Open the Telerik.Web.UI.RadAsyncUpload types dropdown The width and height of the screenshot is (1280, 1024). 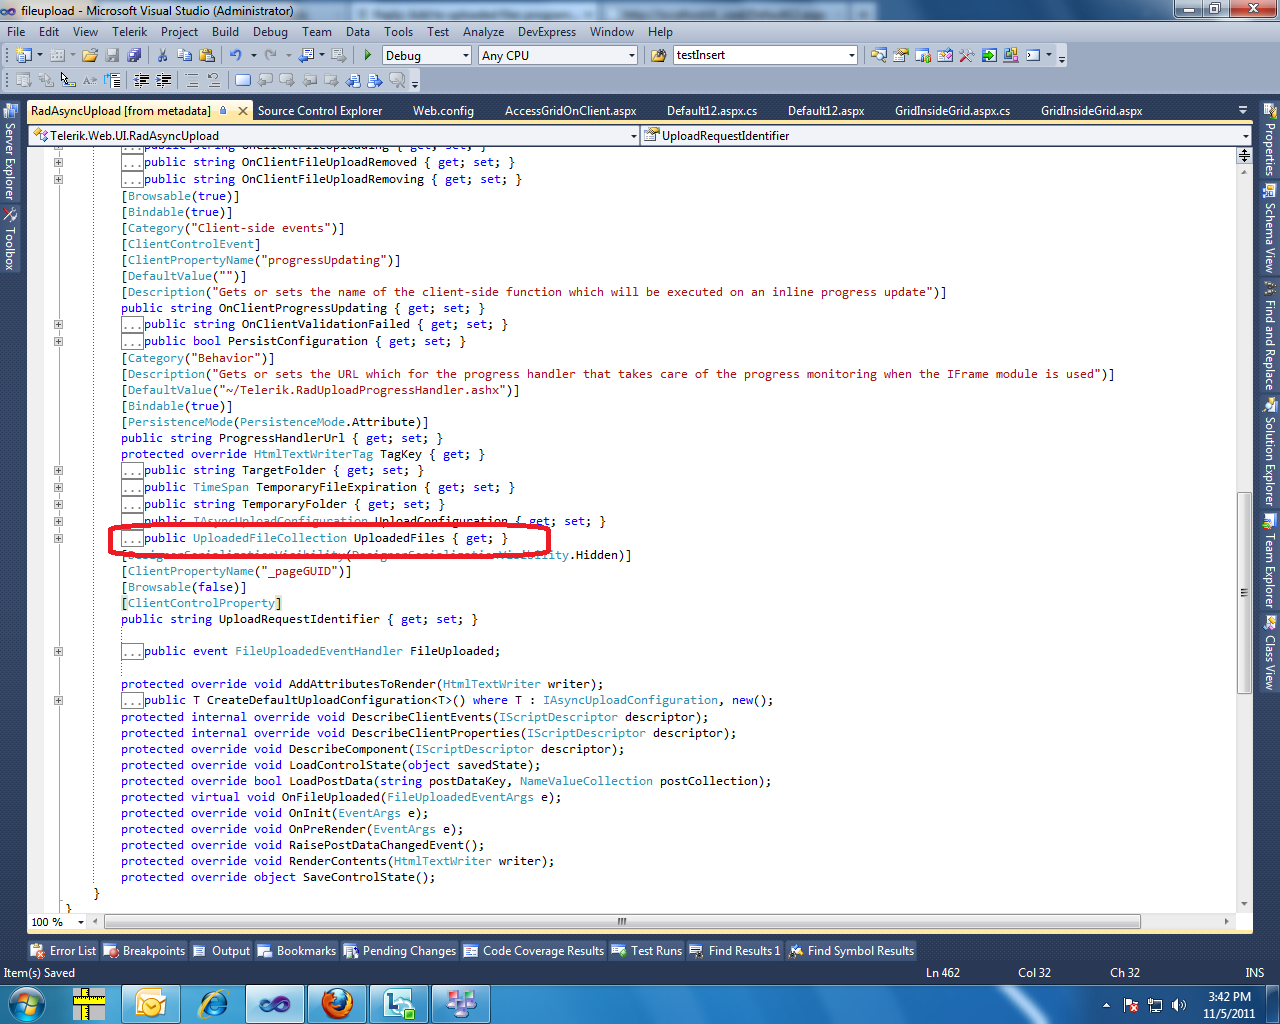click(x=334, y=135)
